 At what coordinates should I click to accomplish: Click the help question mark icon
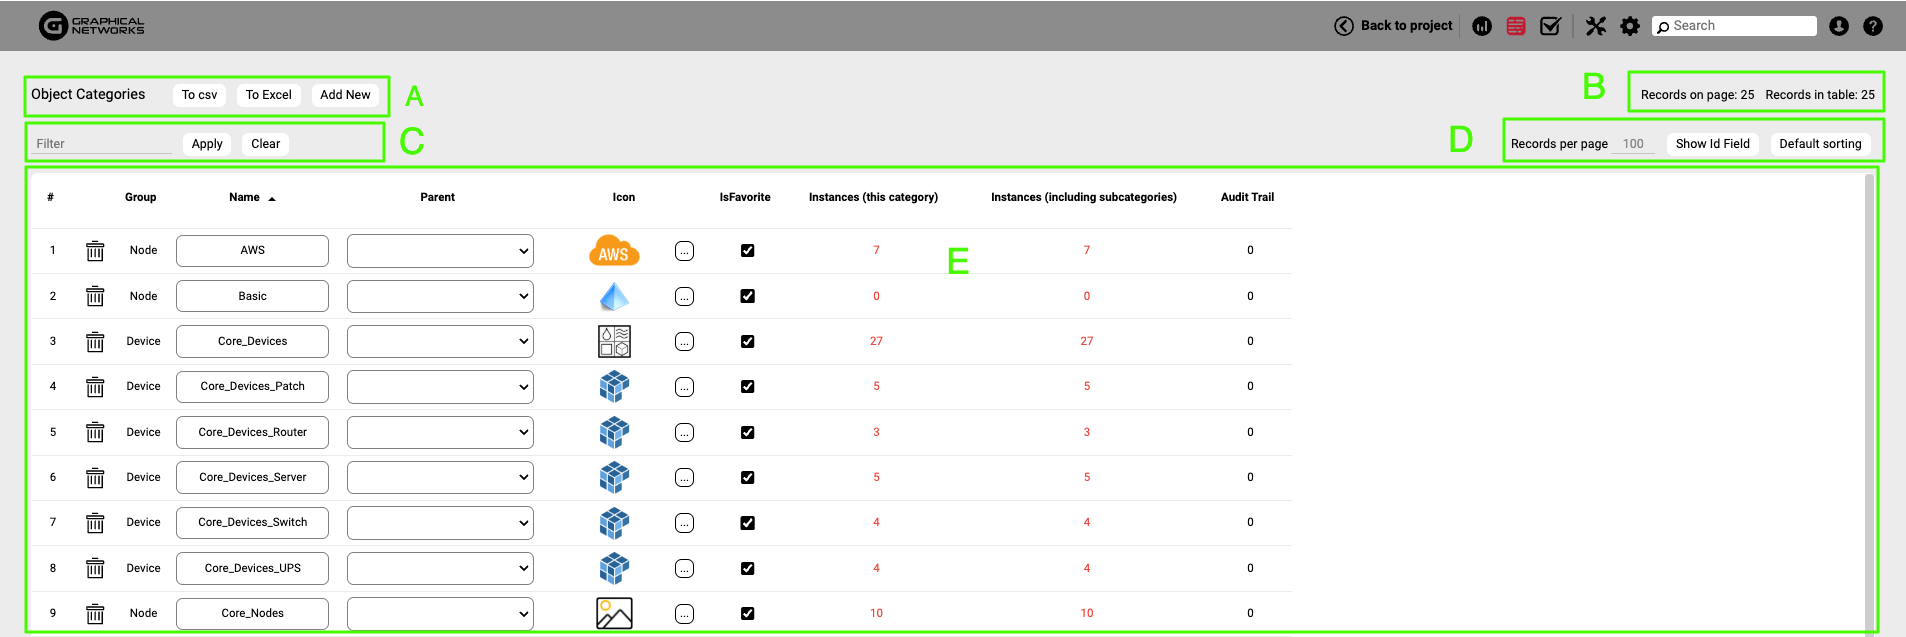1873,26
